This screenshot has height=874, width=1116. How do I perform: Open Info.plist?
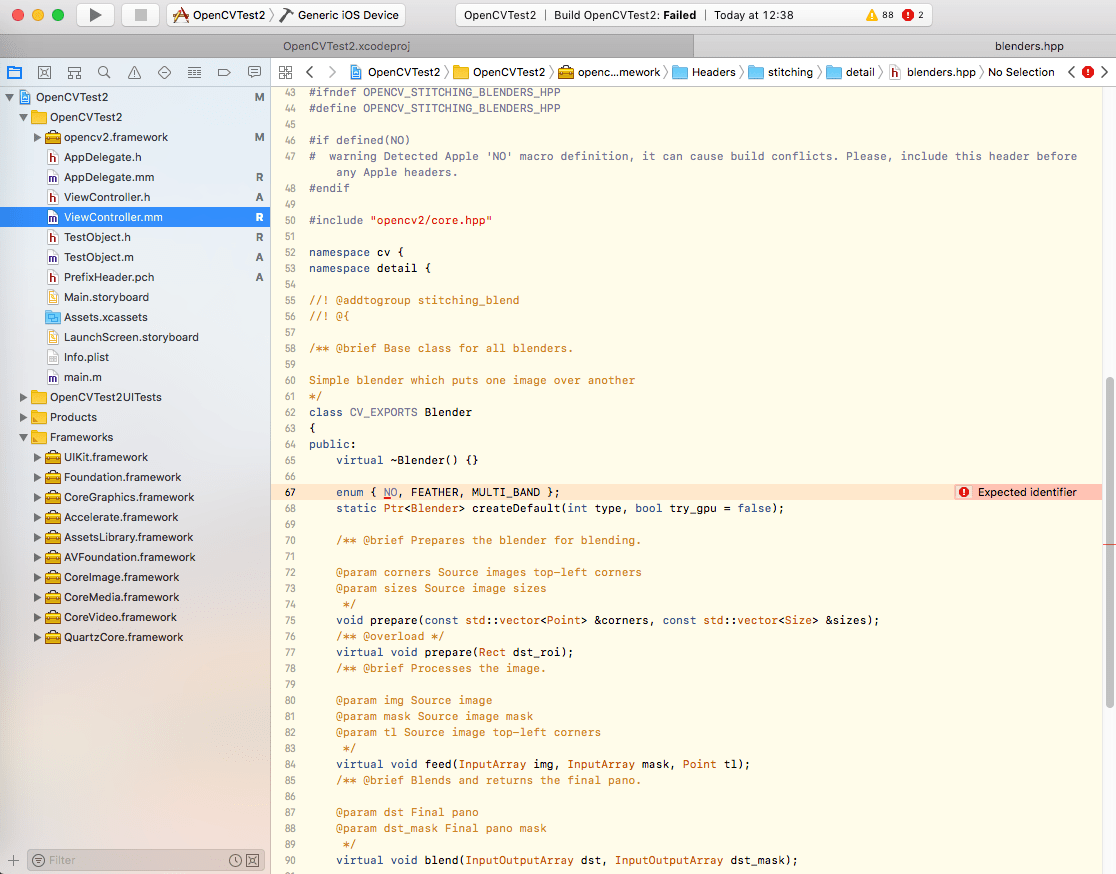[135, 357]
